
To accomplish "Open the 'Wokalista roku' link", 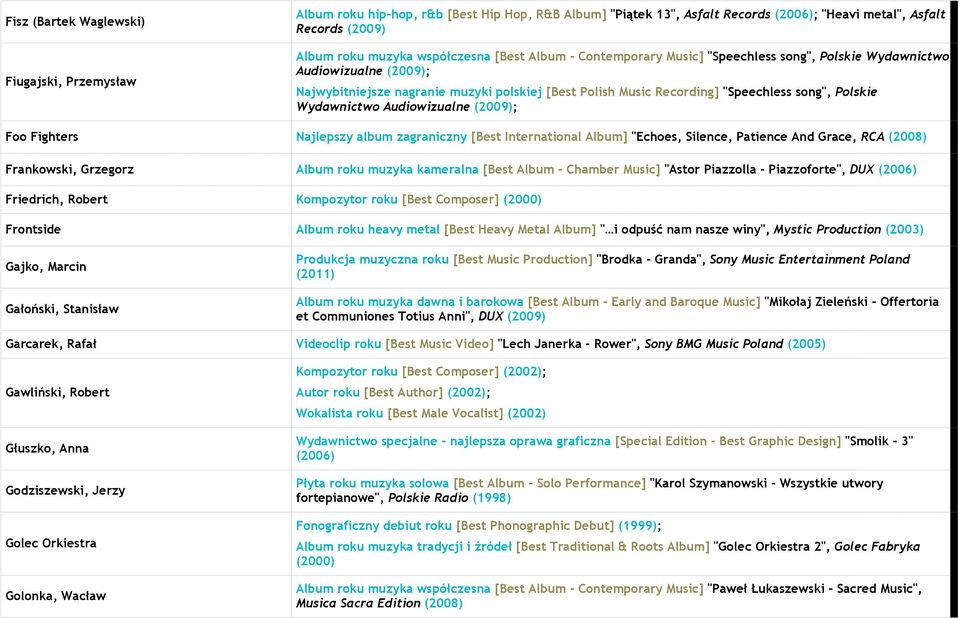I will (x=339, y=413).
